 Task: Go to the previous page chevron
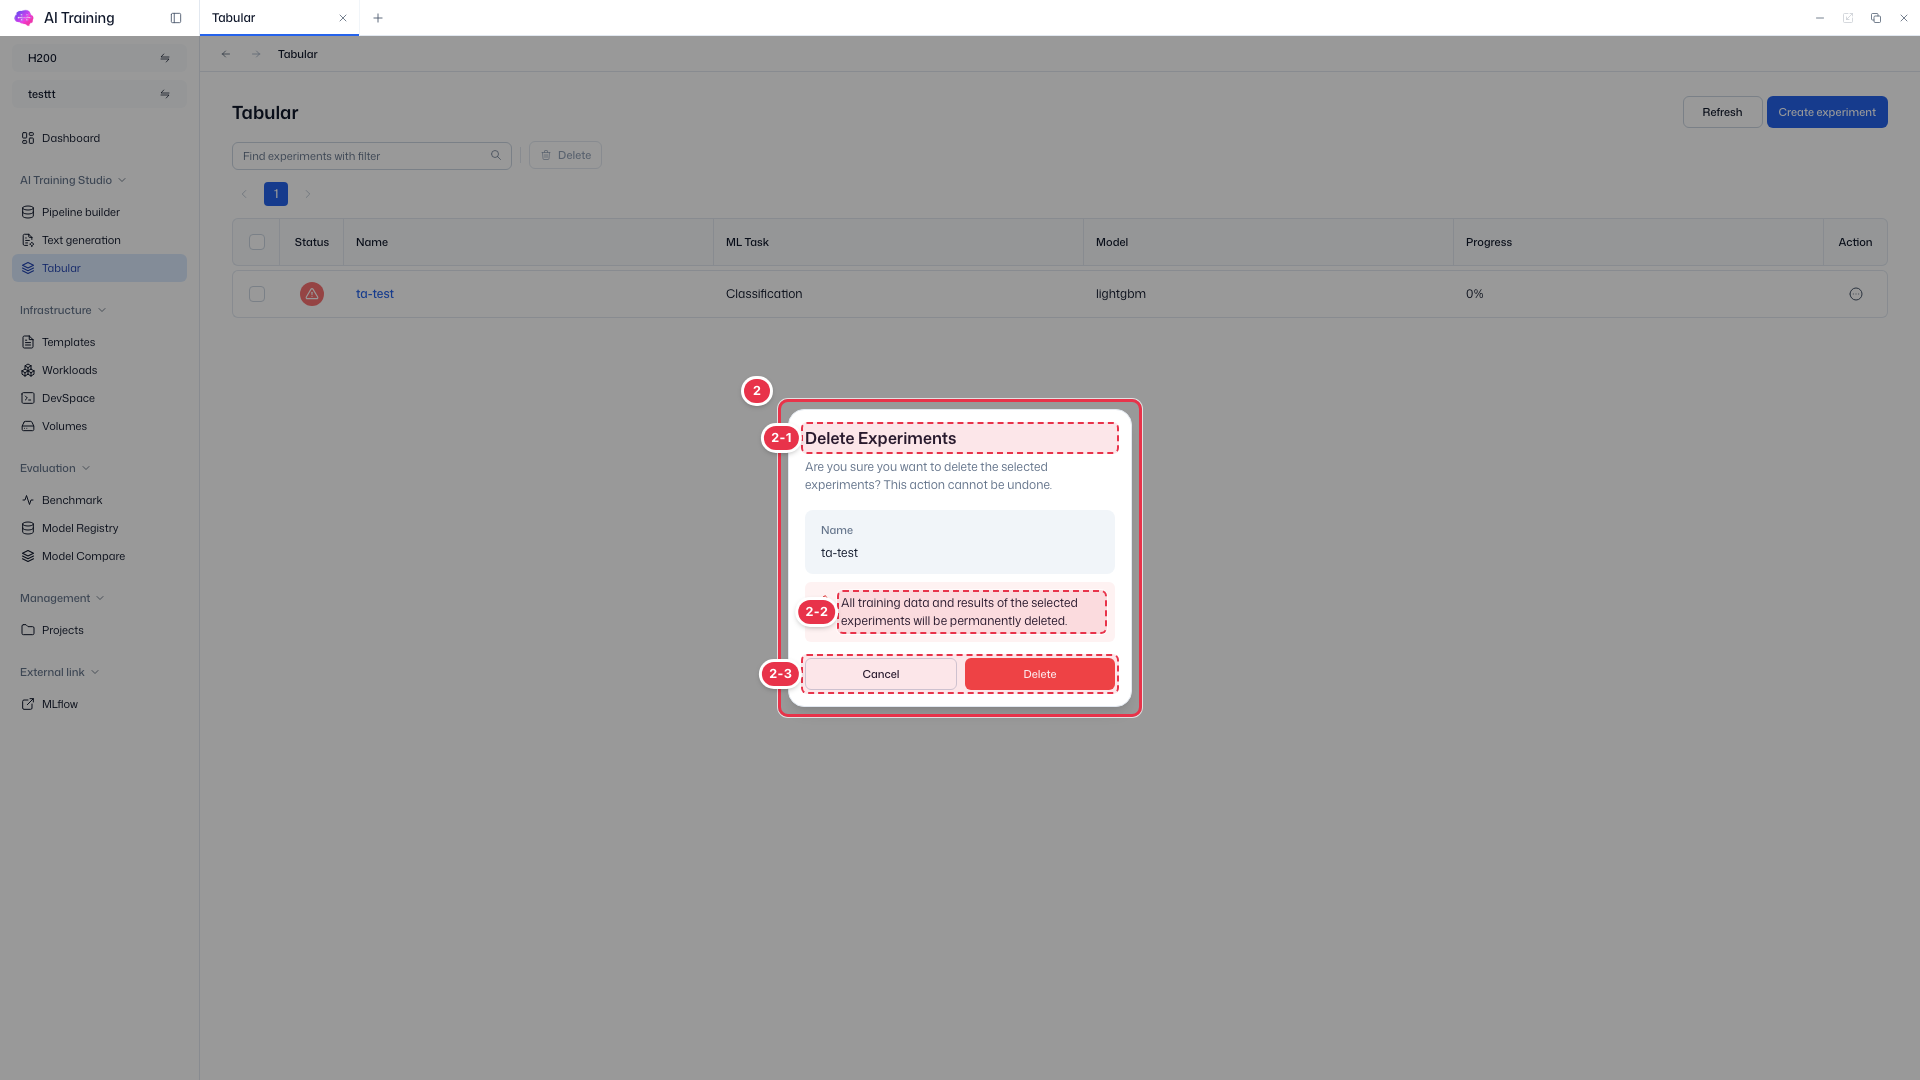point(244,194)
